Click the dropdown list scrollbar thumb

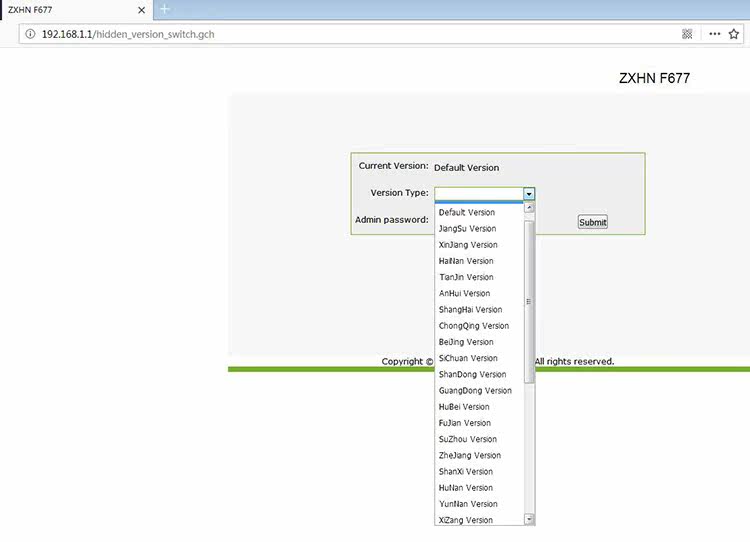click(x=529, y=302)
